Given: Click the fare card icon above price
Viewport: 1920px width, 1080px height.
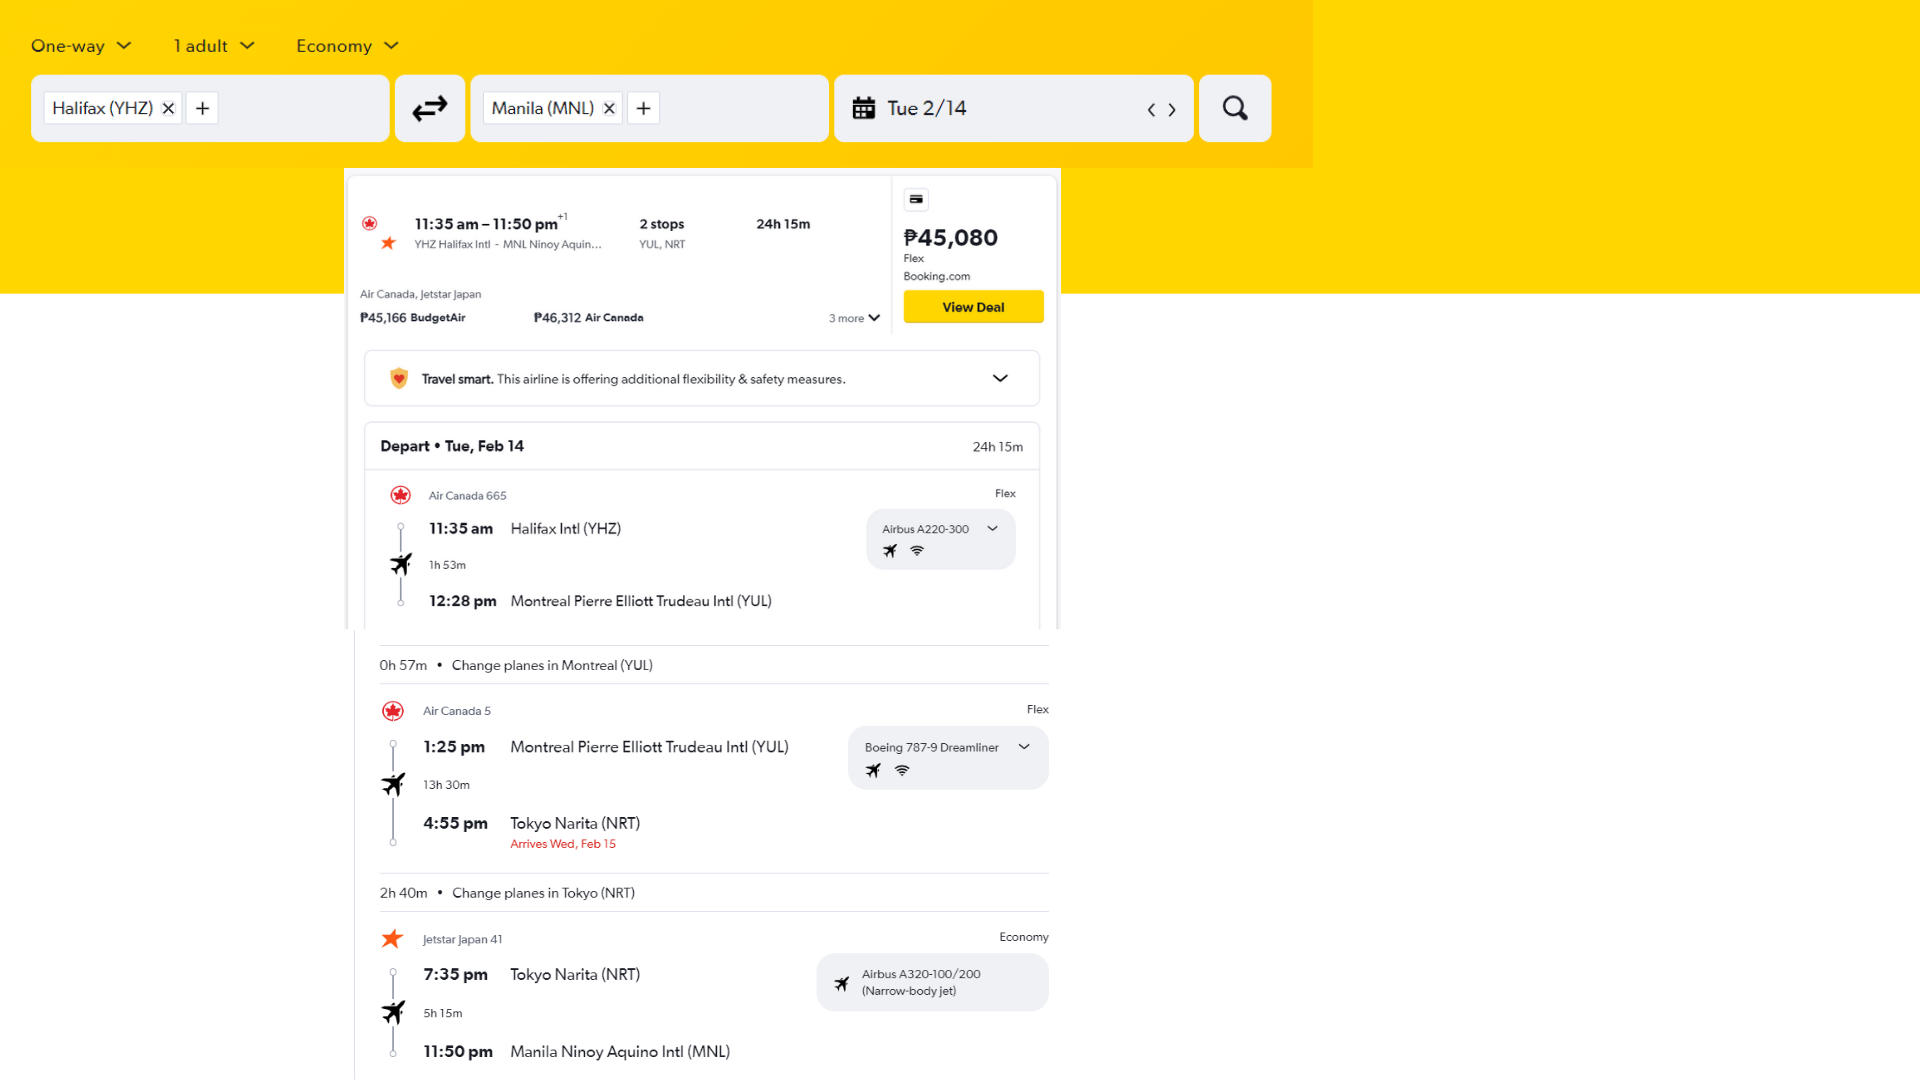Looking at the screenshot, I should (916, 199).
